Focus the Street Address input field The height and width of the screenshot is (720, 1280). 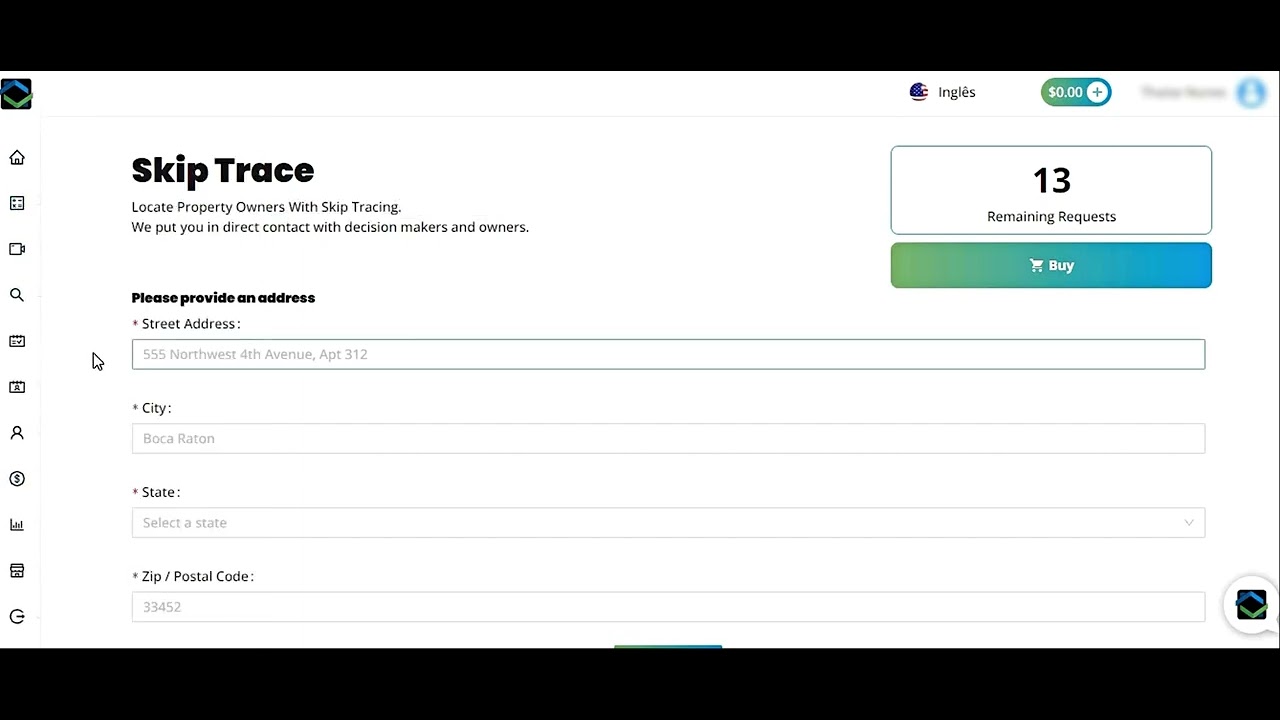click(668, 354)
